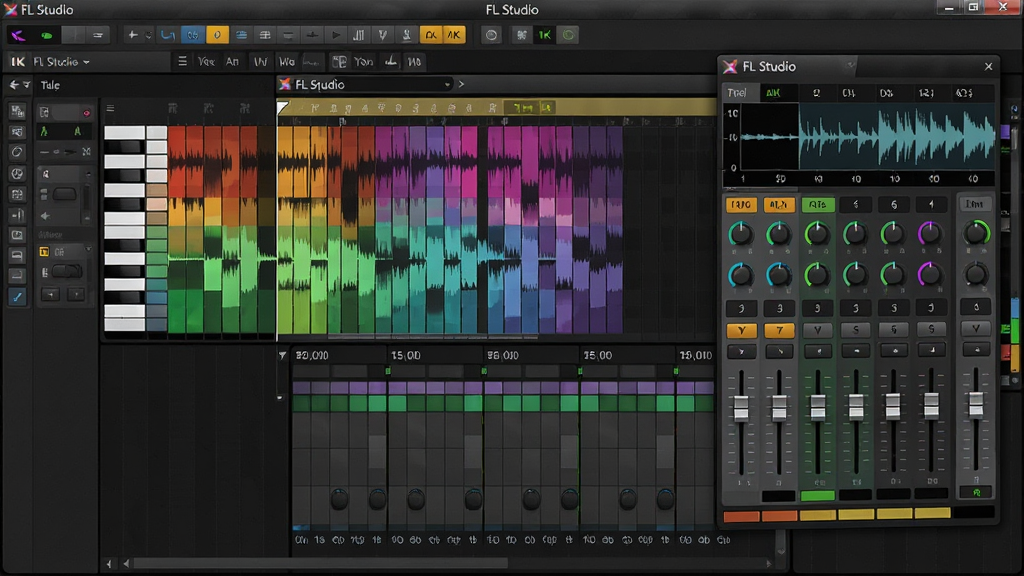Toggle the first orange Y button in mixer

(x=741, y=330)
